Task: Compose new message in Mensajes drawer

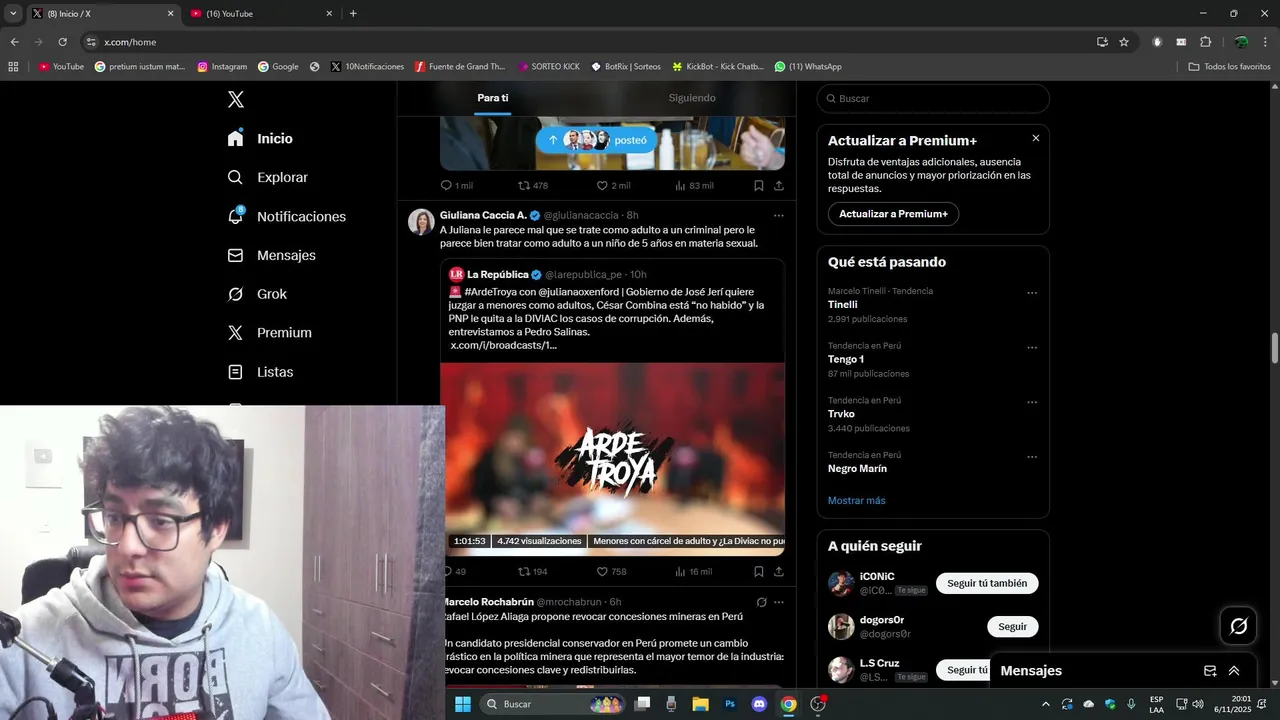Action: click(1210, 671)
